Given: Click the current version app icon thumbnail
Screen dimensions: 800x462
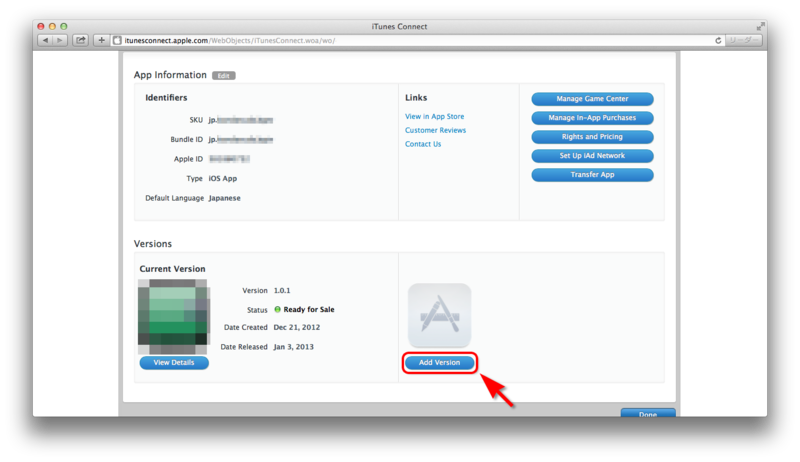Looking at the screenshot, I should pos(173,316).
